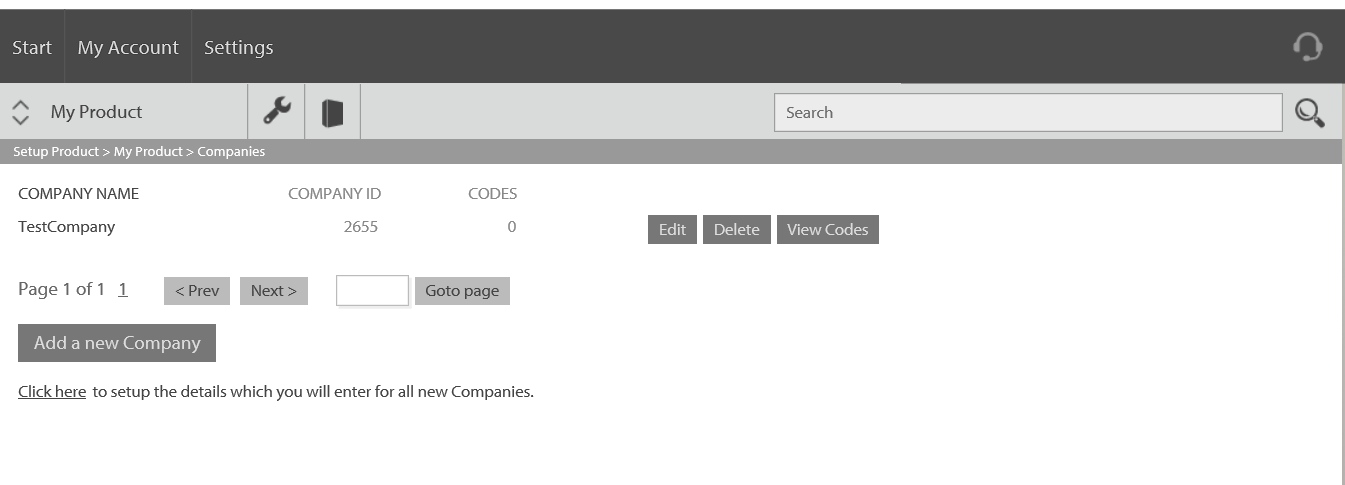Go to the previous page with Prev

click(197, 291)
